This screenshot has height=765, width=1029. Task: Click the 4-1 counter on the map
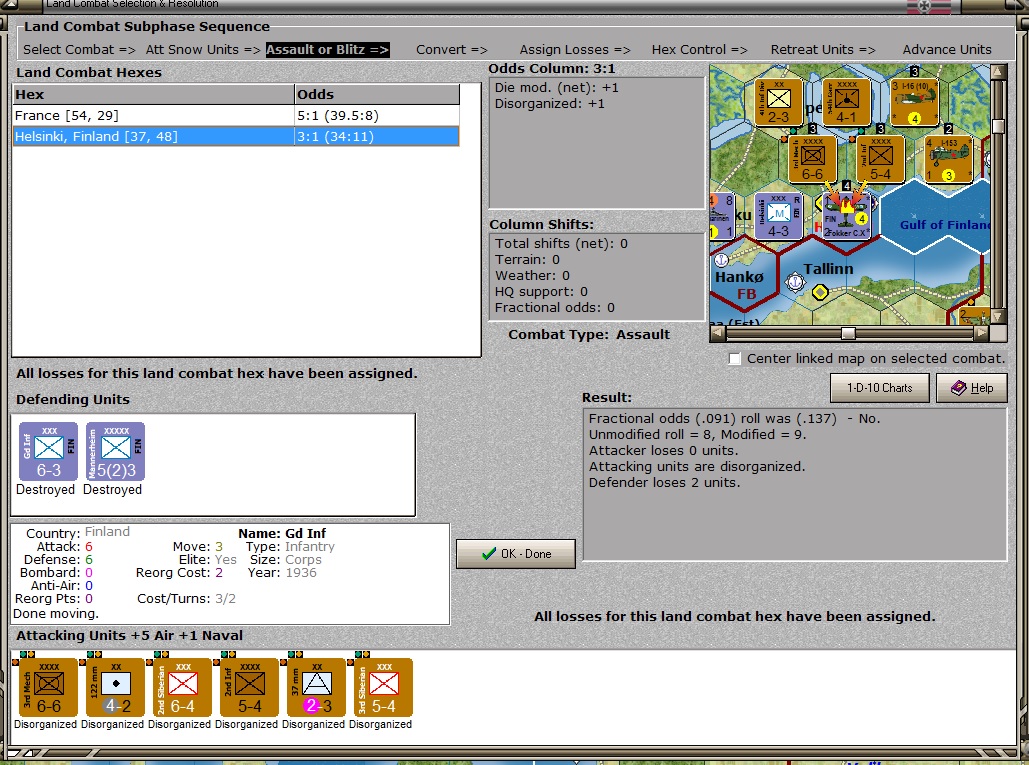click(x=847, y=102)
